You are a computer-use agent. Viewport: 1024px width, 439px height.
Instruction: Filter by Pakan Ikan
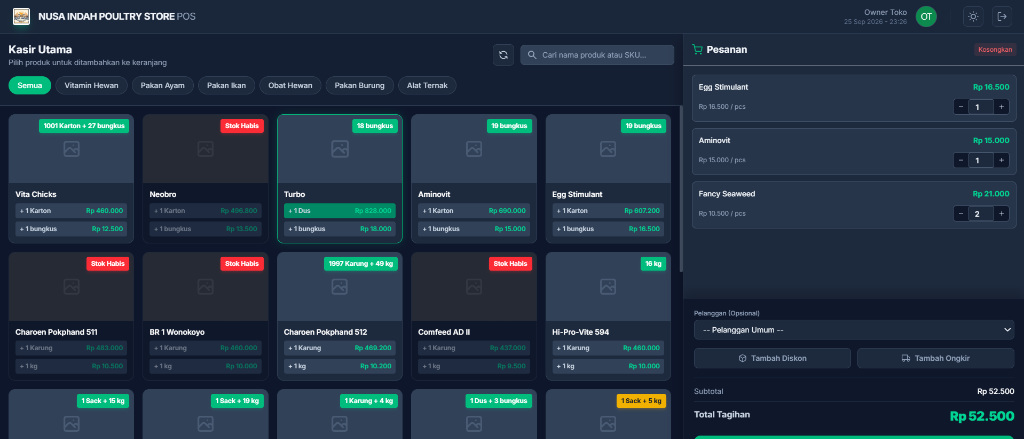227,86
